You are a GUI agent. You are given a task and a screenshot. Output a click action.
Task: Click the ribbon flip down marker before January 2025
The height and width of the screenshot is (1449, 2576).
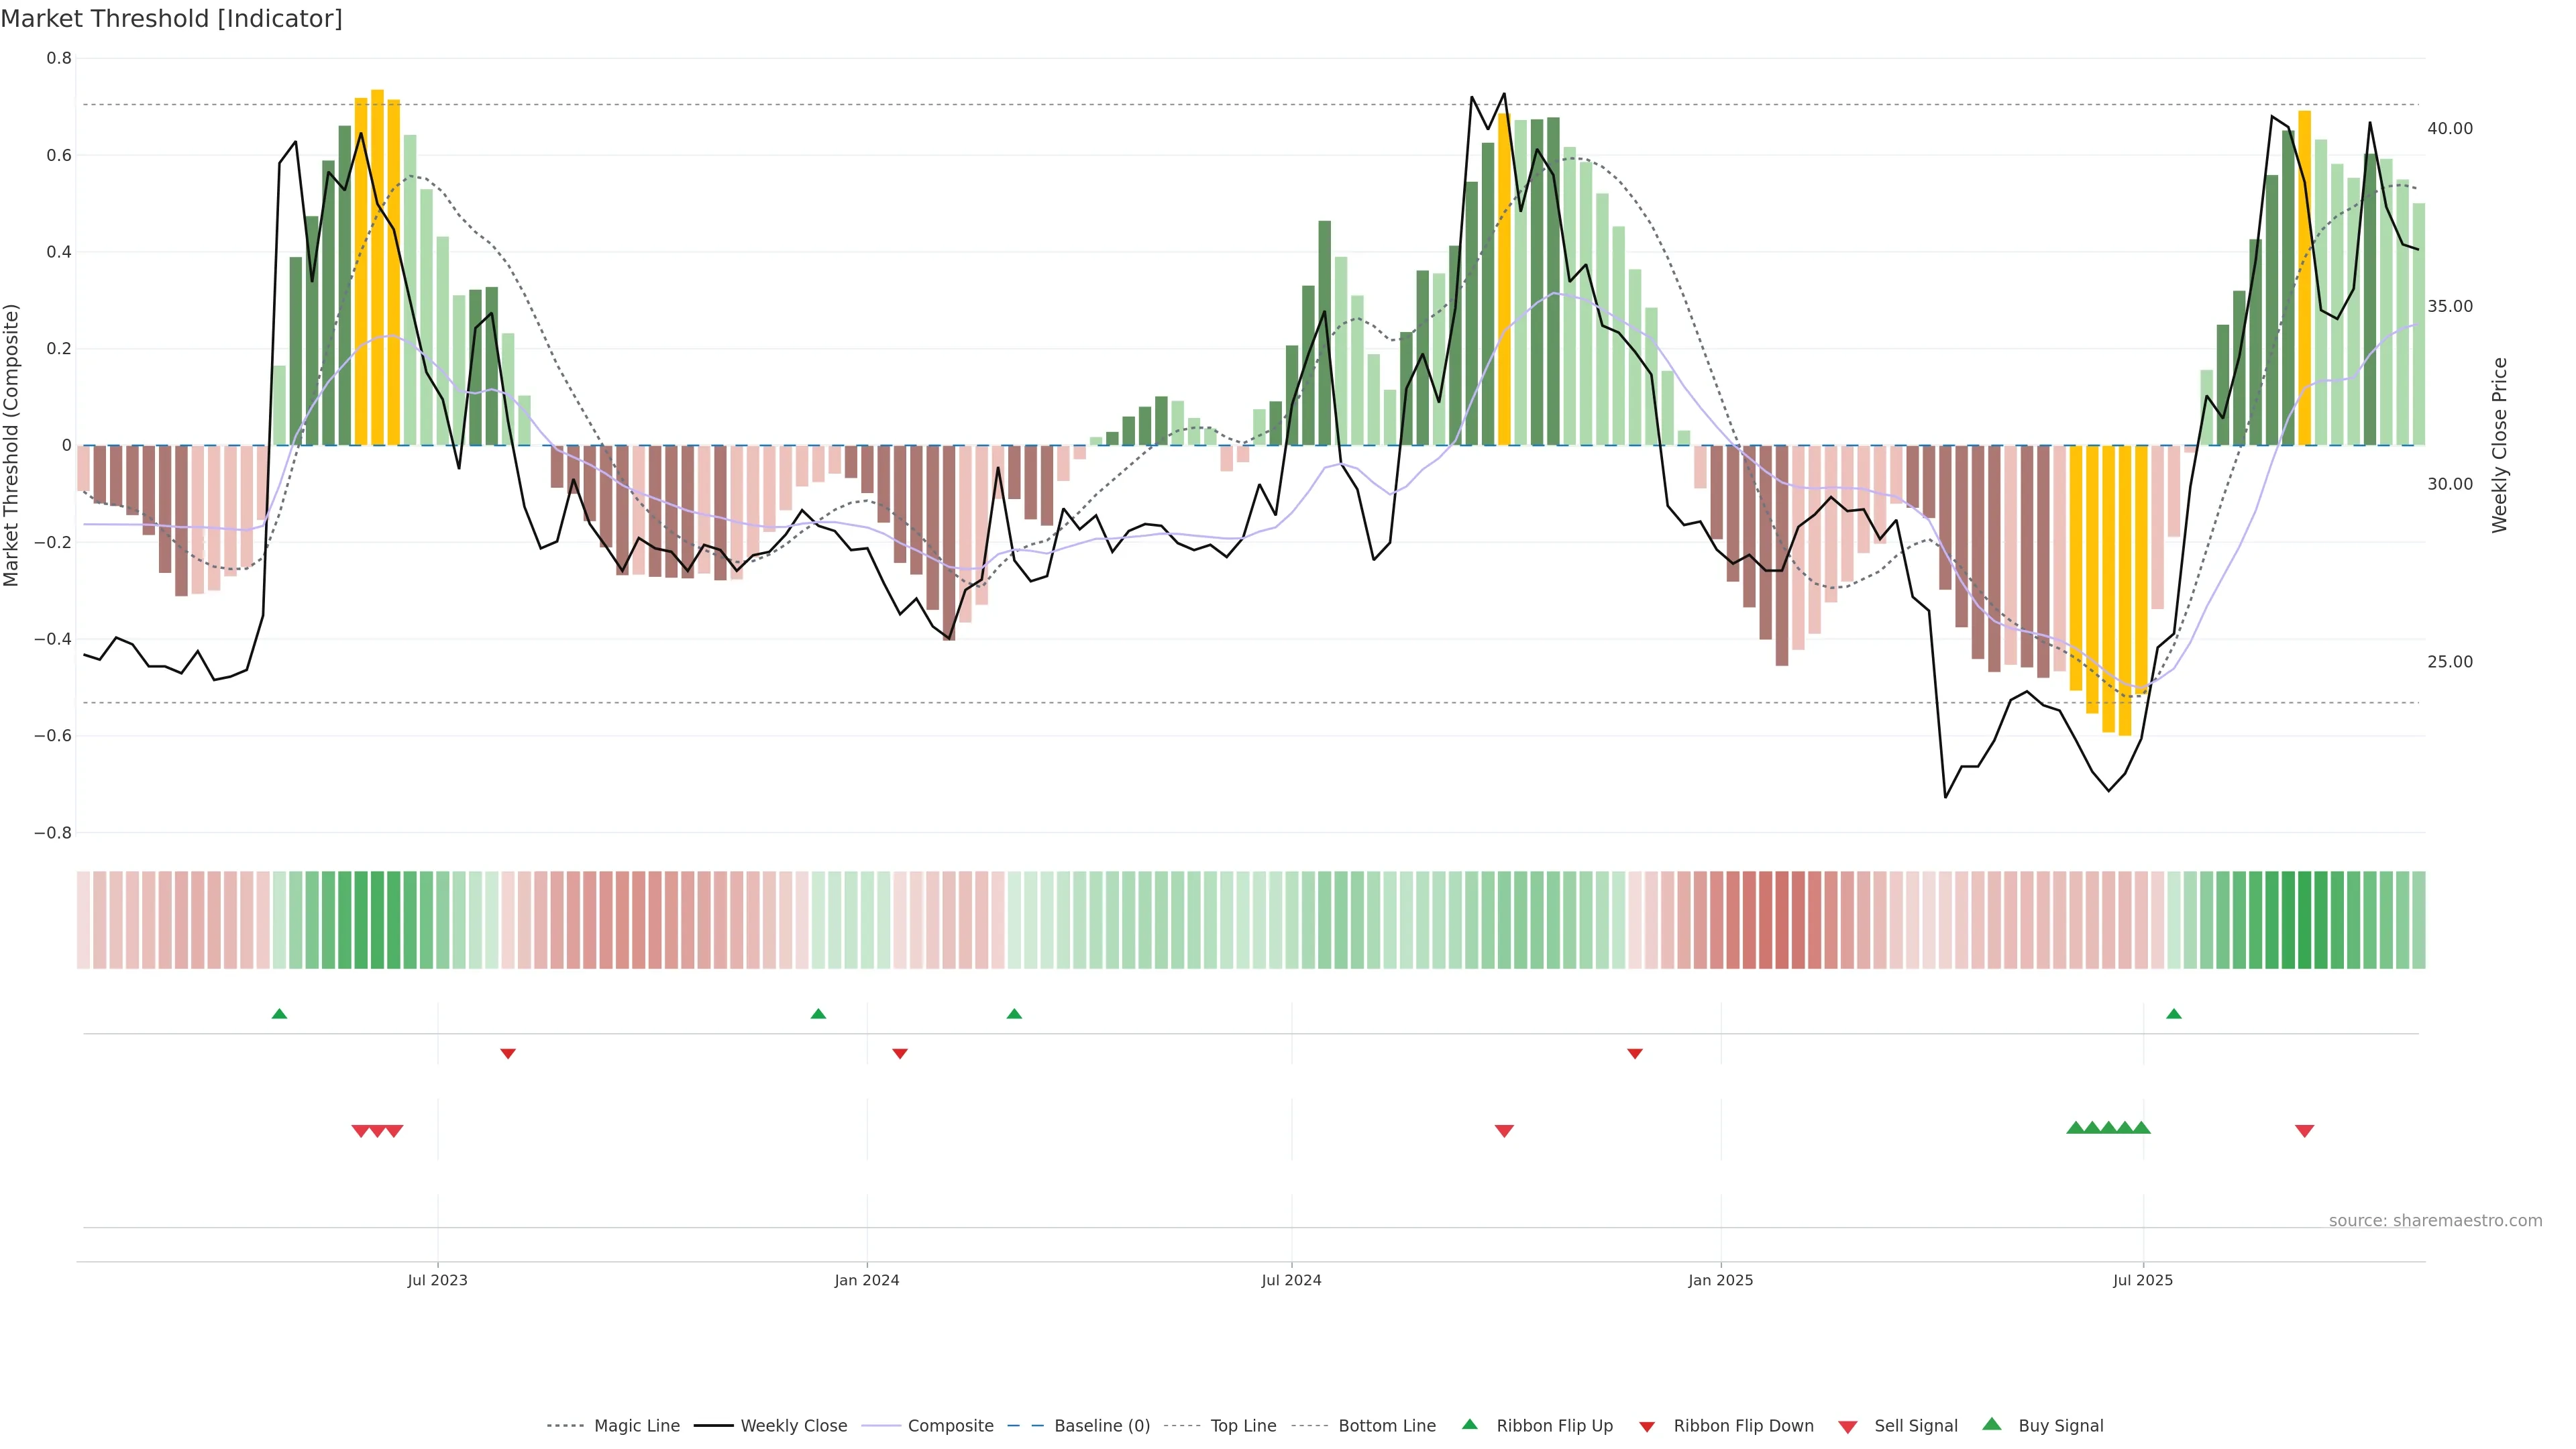(x=1634, y=1054)
